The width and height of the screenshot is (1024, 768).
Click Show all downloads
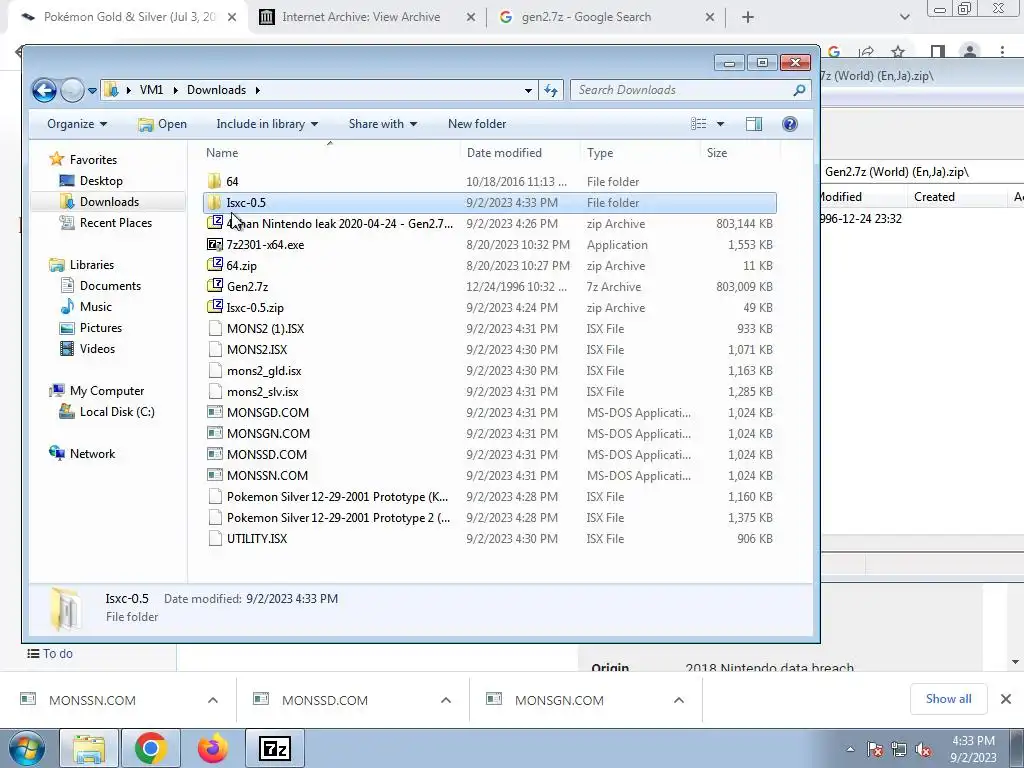point(948,699)
